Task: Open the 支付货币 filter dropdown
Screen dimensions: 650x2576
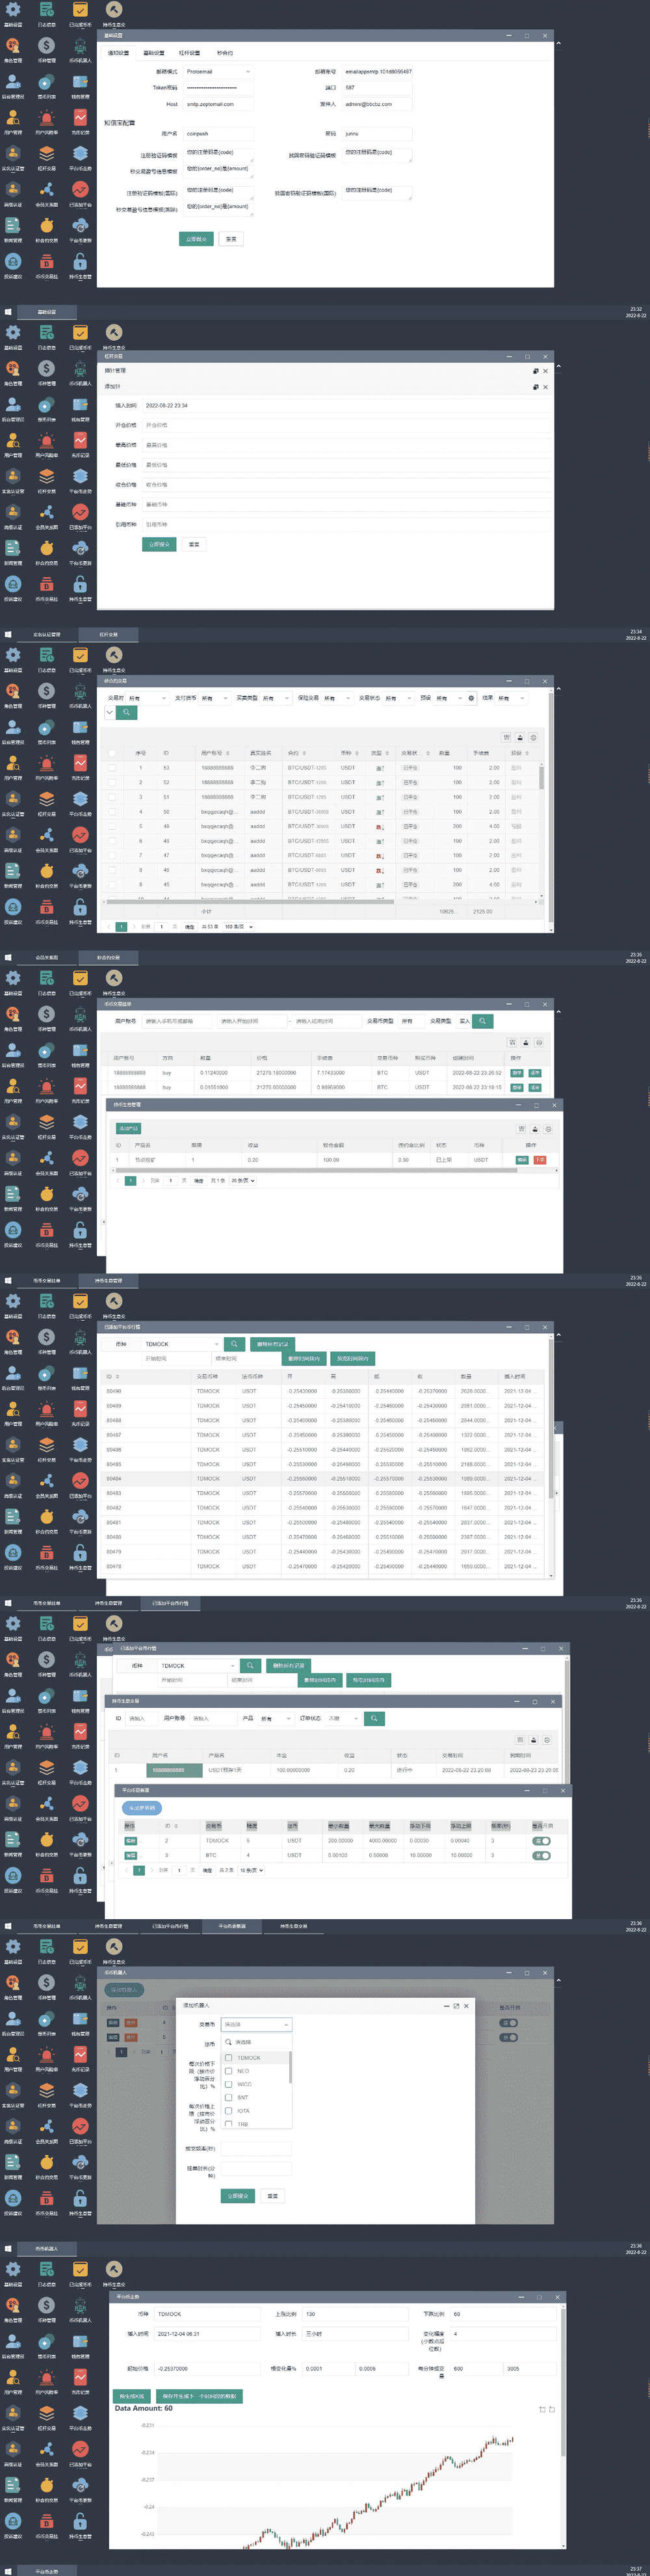Action: 215,698
